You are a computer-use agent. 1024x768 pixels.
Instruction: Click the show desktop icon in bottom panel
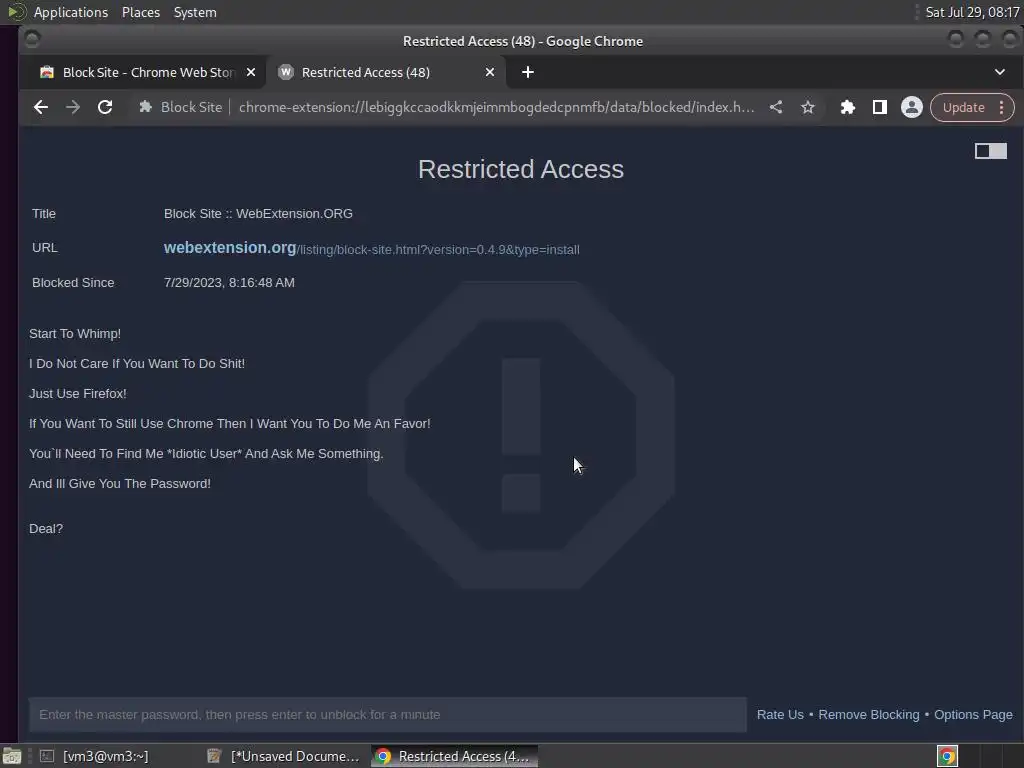coord(12,756)
